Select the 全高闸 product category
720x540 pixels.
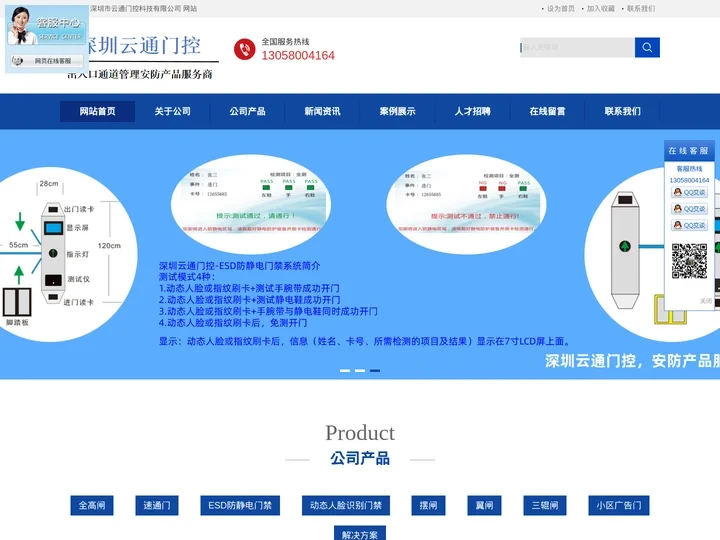[92, 506]
